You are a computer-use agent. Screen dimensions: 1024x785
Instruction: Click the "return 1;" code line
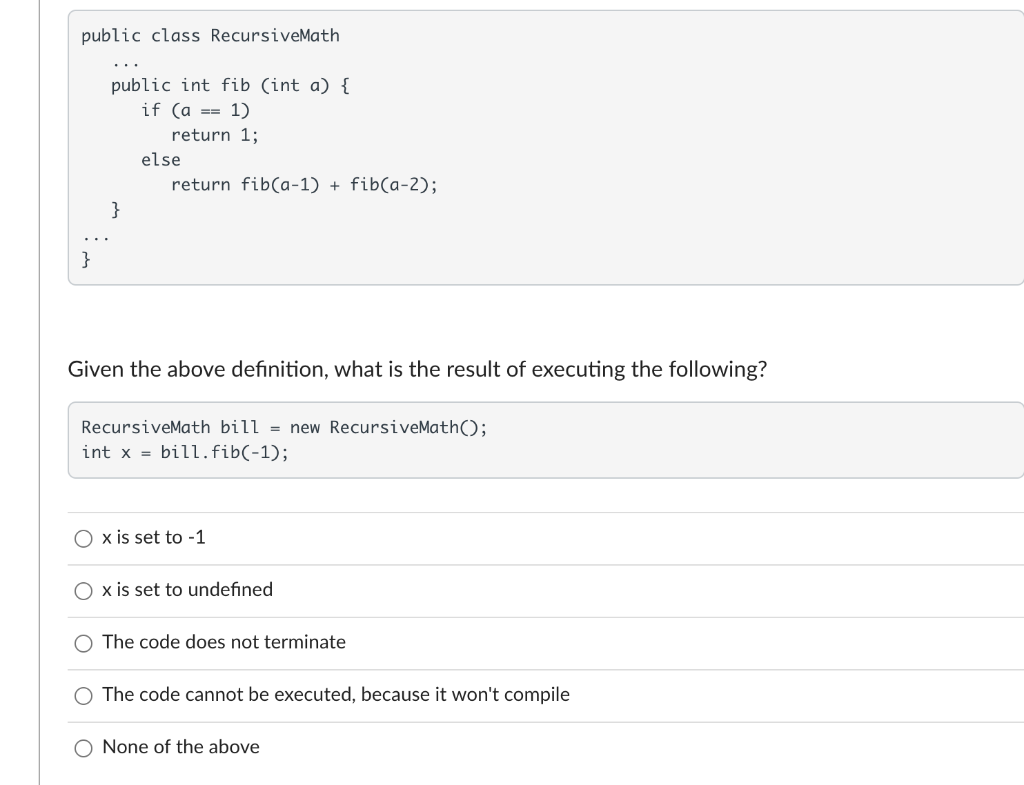tap(215, 135)
